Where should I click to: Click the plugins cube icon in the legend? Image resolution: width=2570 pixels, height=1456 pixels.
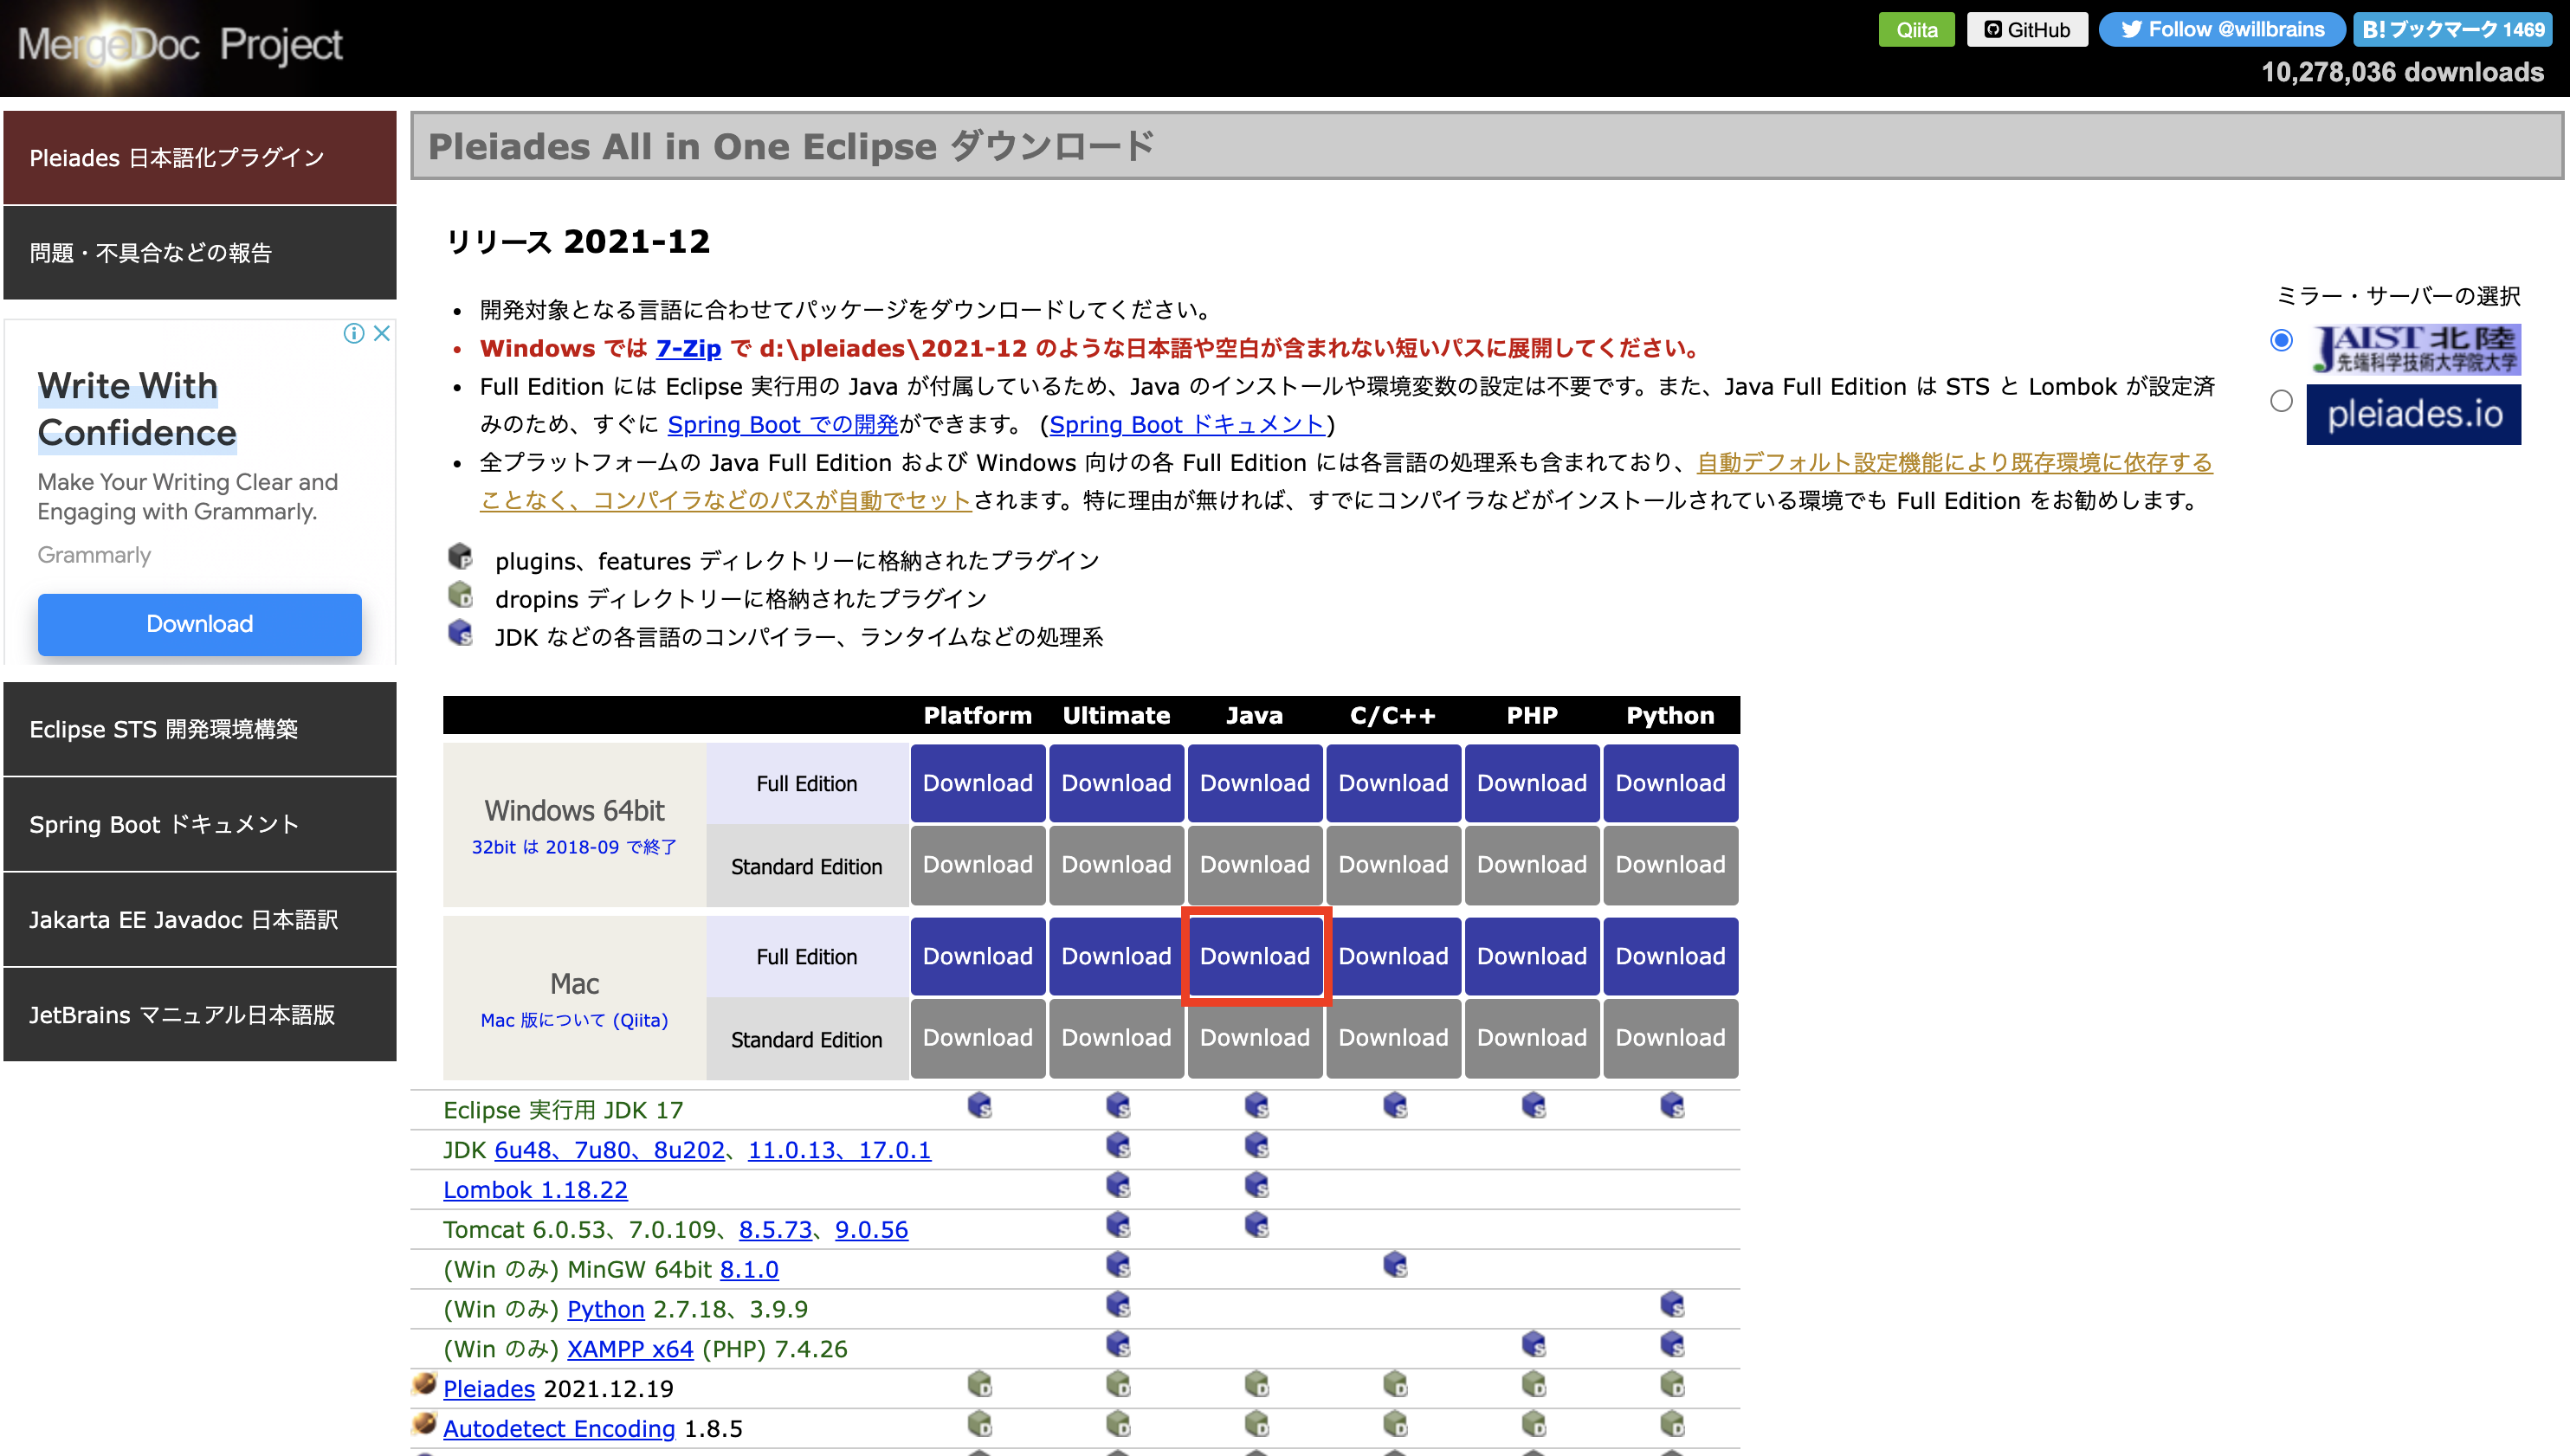tap(461, 559)
